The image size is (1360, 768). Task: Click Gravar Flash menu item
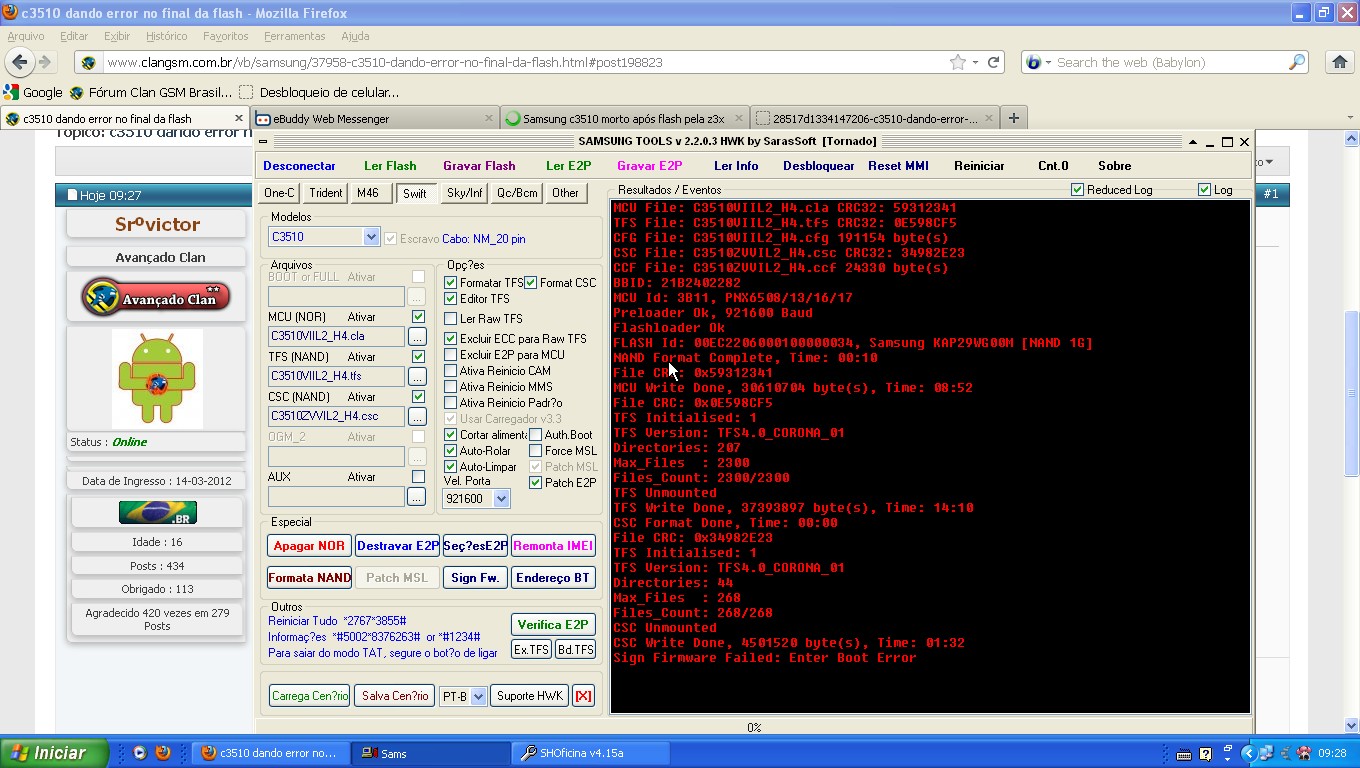click(x=479, y=166)
